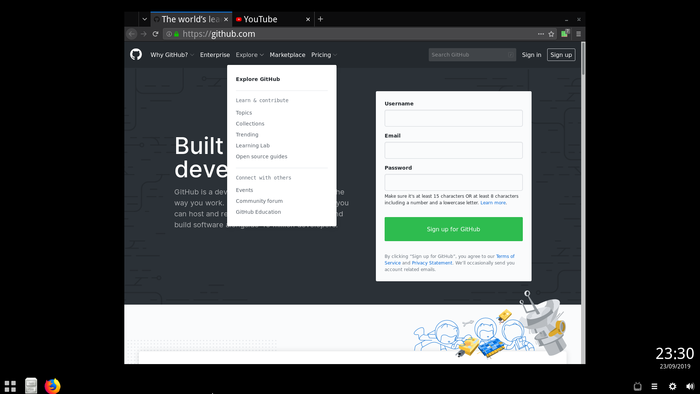Collapse the Explore dropdown menu
This screenshot has width=700, height=394.
(250, 54)
